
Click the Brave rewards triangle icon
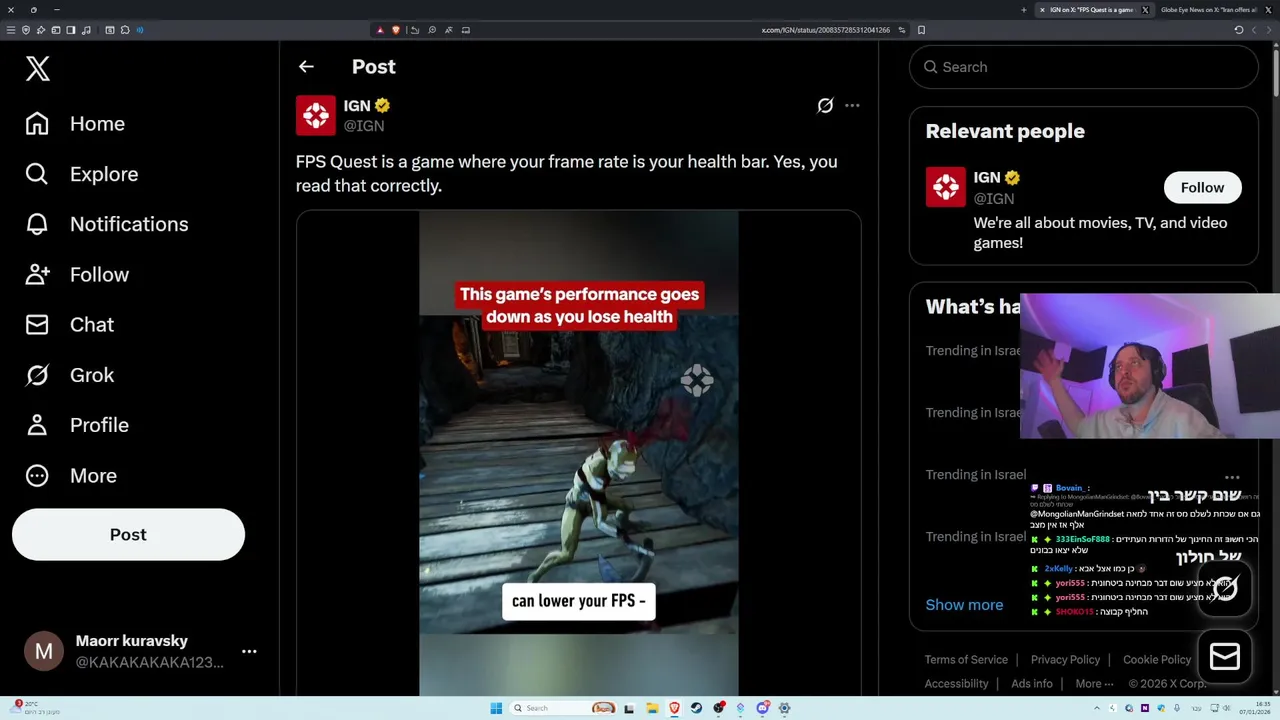(x=380, y=30)
